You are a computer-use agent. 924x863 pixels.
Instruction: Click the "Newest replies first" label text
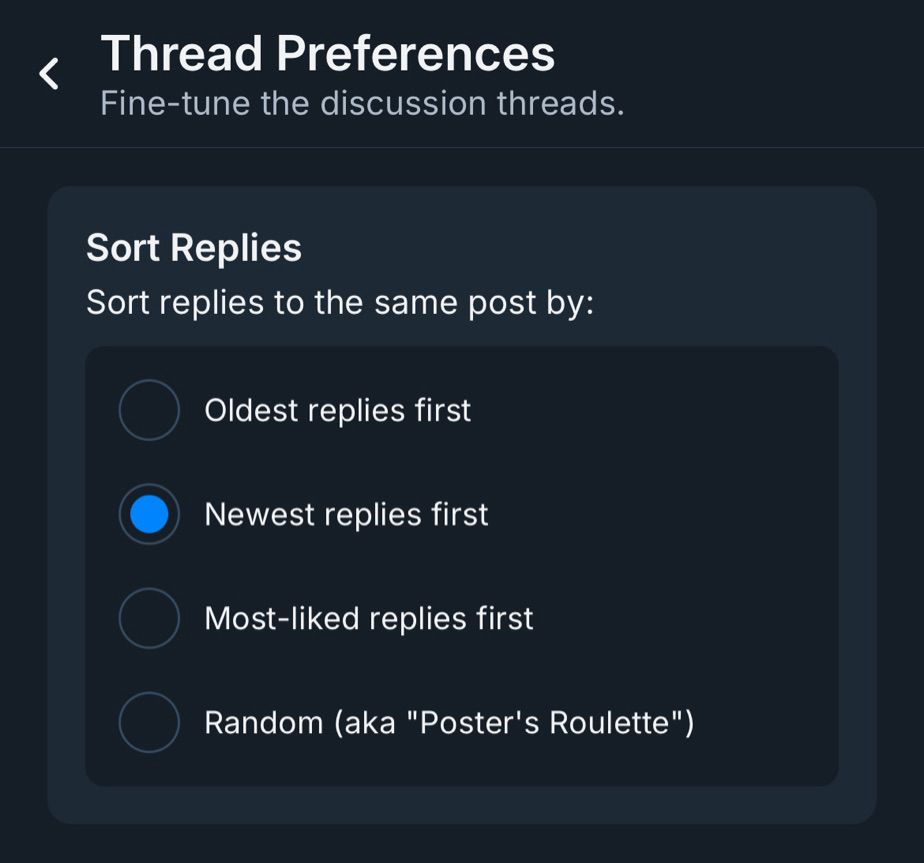[346, 514]
